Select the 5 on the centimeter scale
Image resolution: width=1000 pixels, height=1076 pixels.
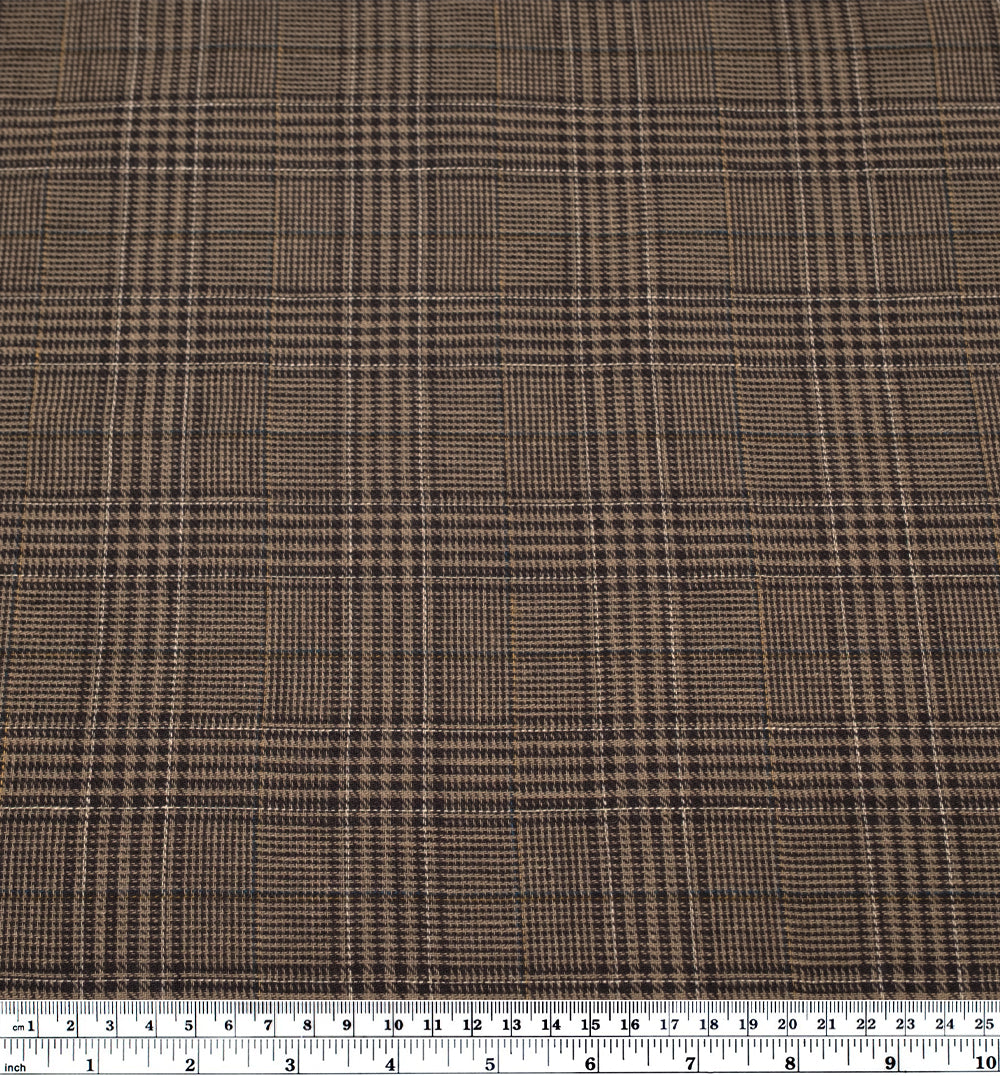coord(189,1025)
